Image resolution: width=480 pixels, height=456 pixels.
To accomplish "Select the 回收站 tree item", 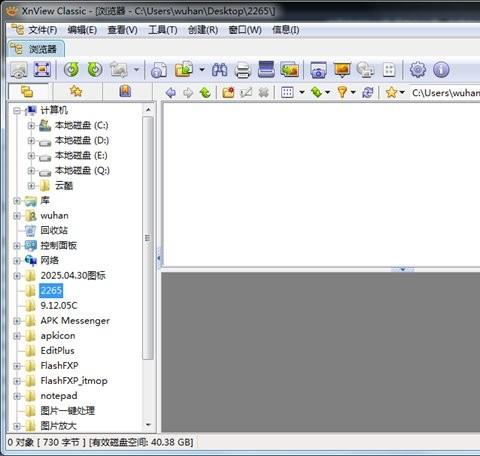I will point(54,230).
